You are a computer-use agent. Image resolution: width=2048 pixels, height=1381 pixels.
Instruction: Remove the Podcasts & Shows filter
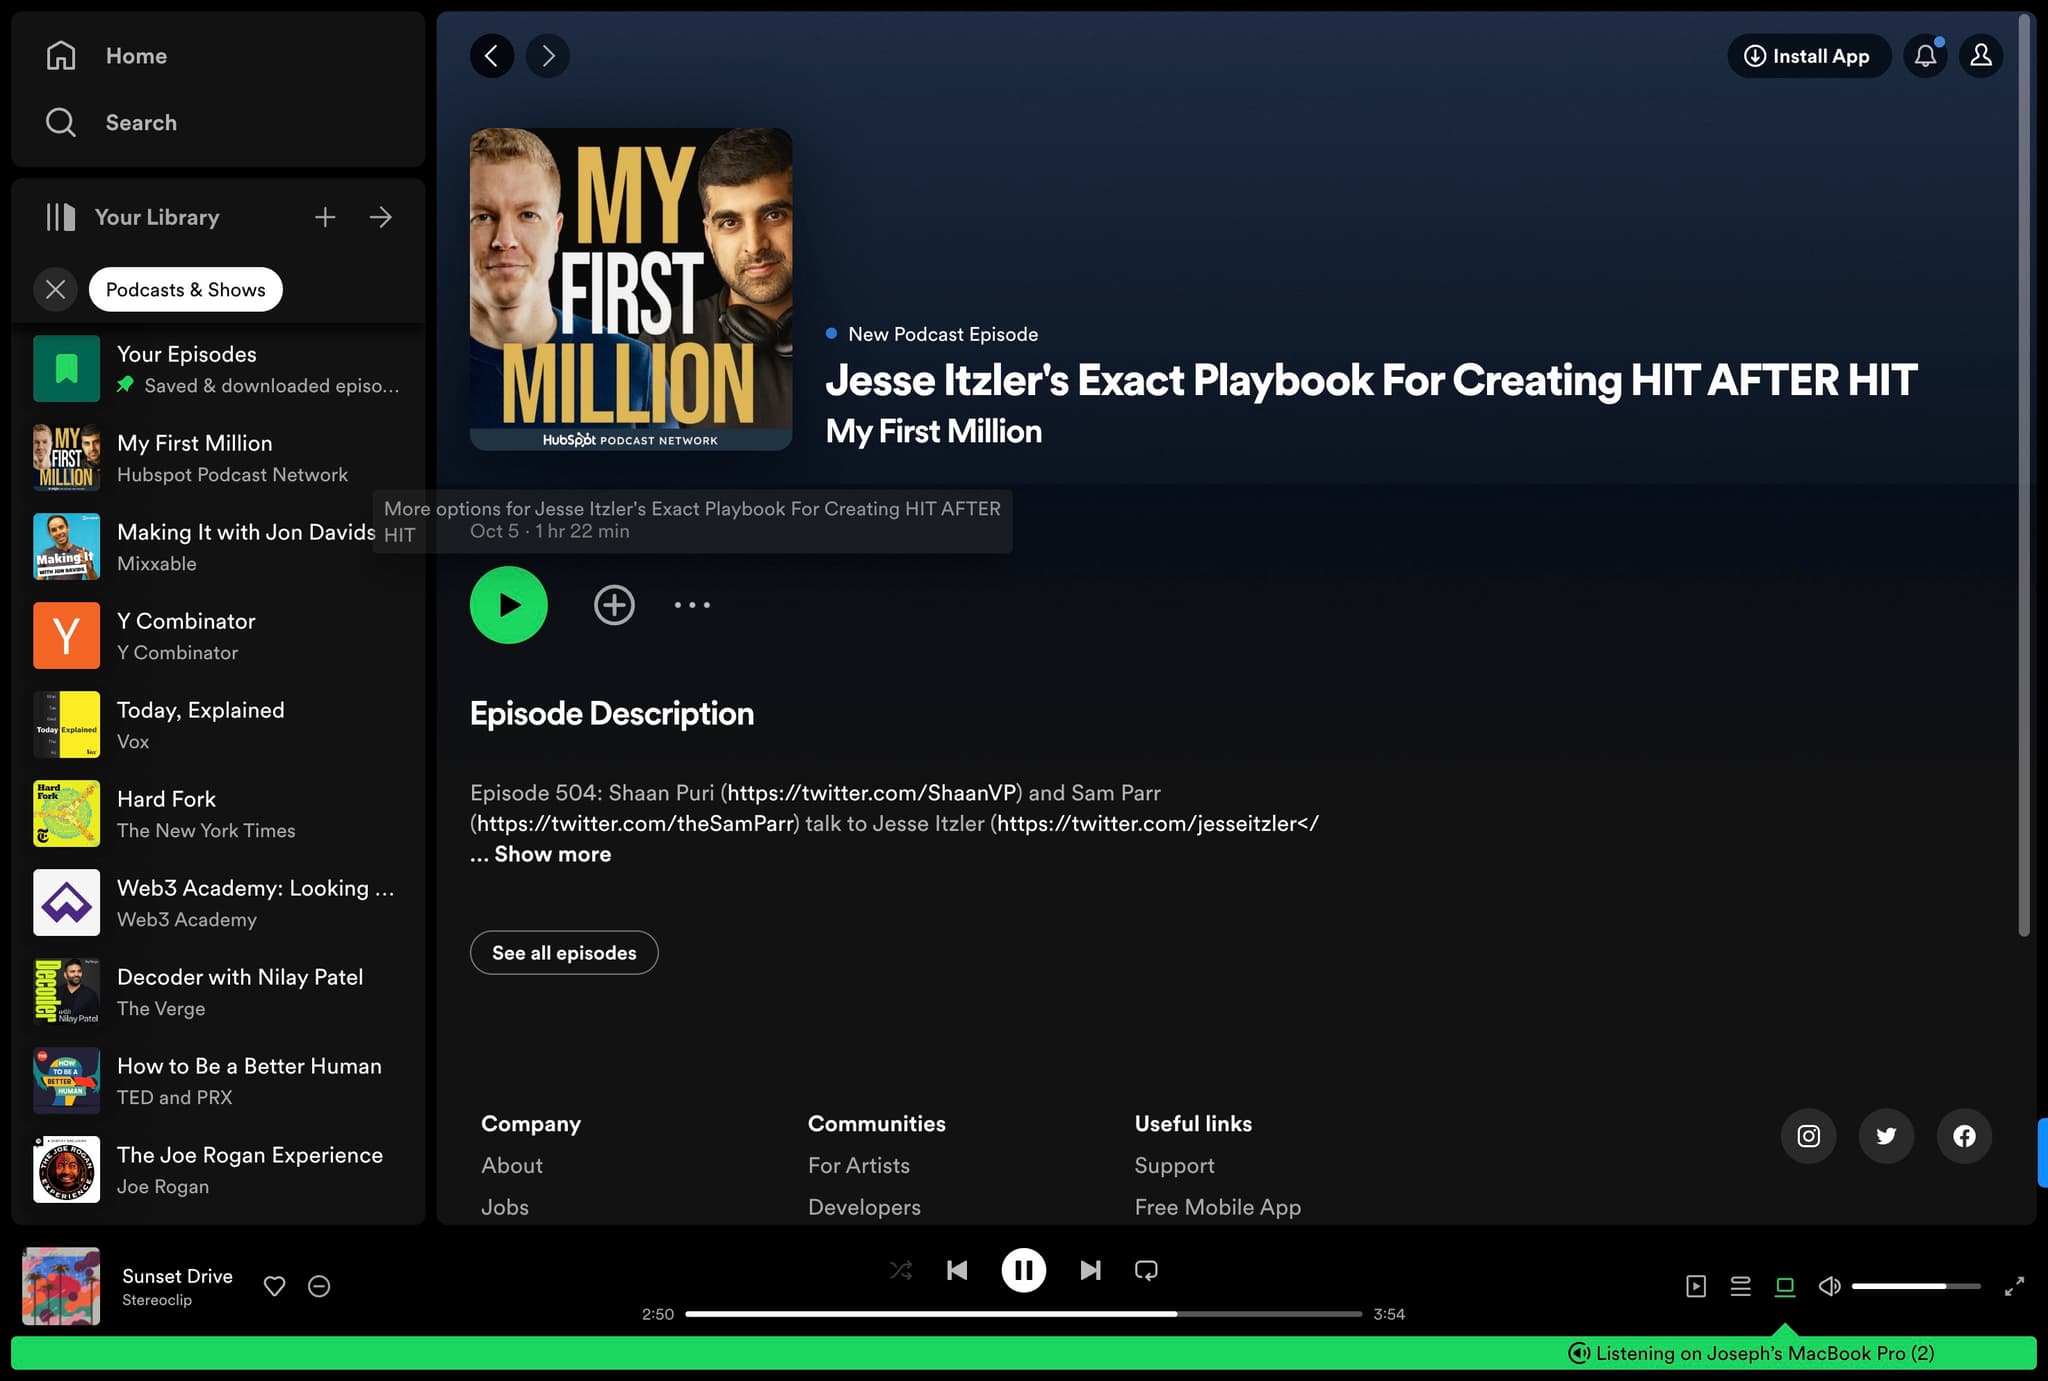55,289
